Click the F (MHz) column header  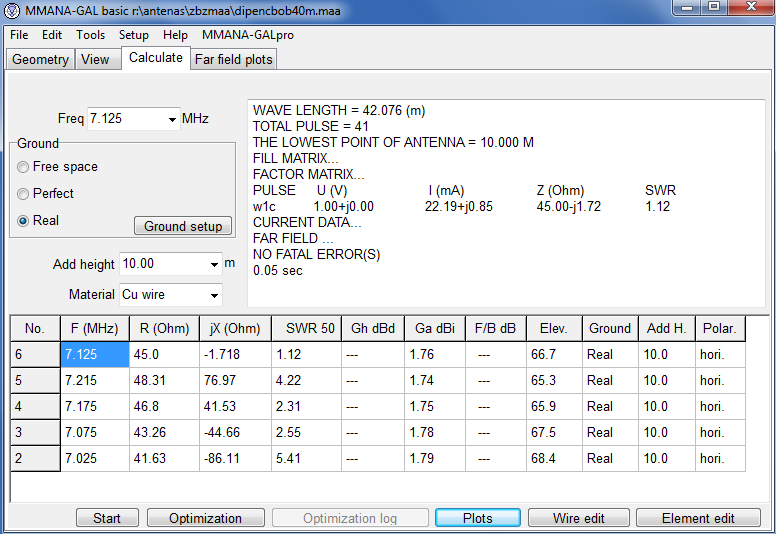click(95, 329)
